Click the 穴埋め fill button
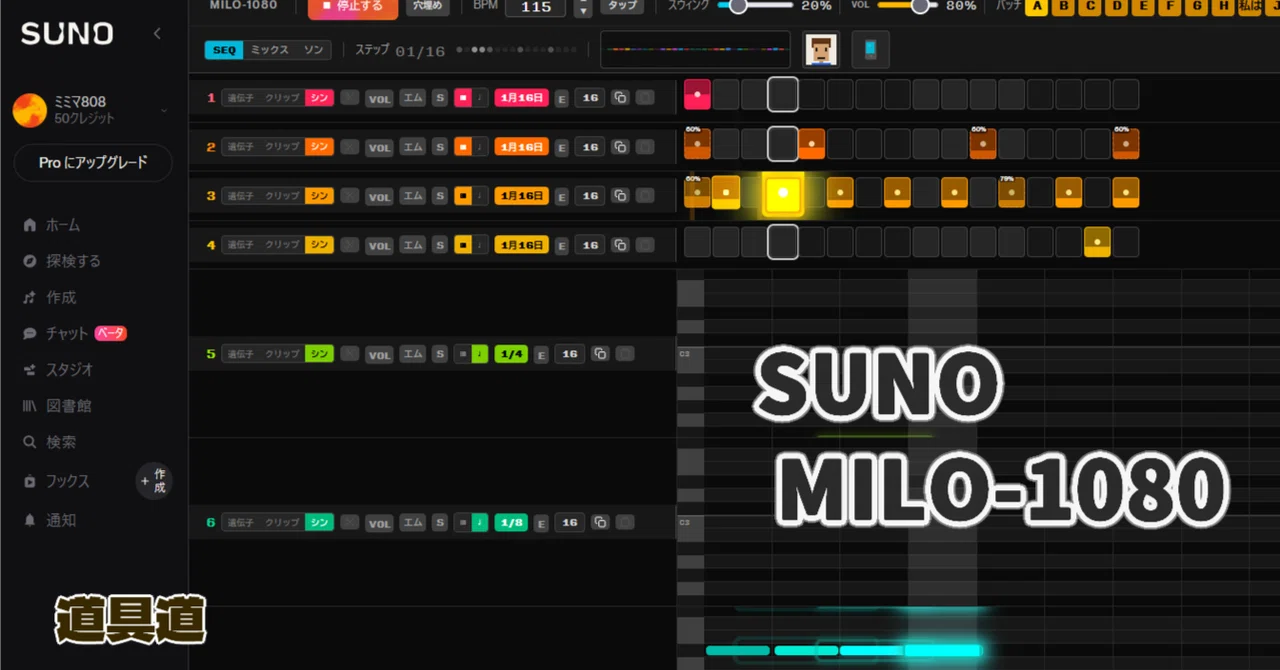This screenshot has height=670, width=1280. 427,6
